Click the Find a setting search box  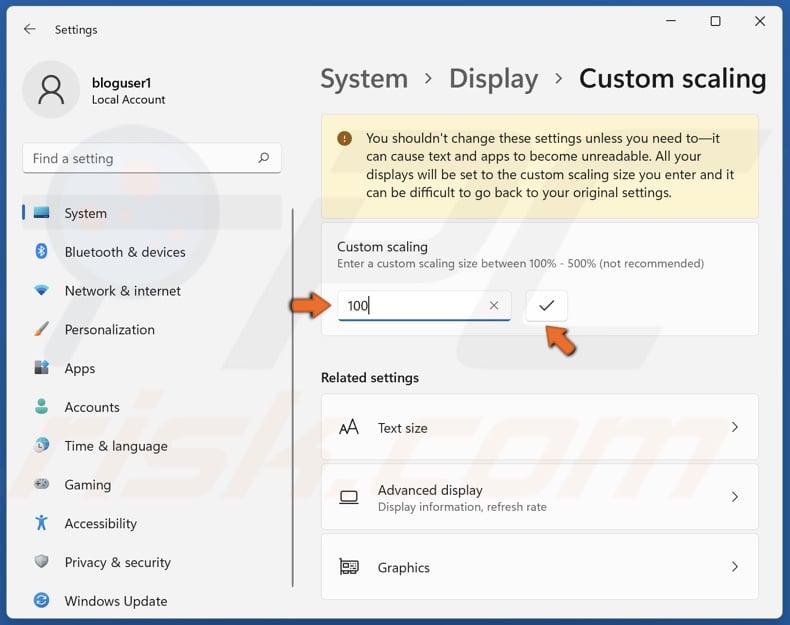[152, 158]
